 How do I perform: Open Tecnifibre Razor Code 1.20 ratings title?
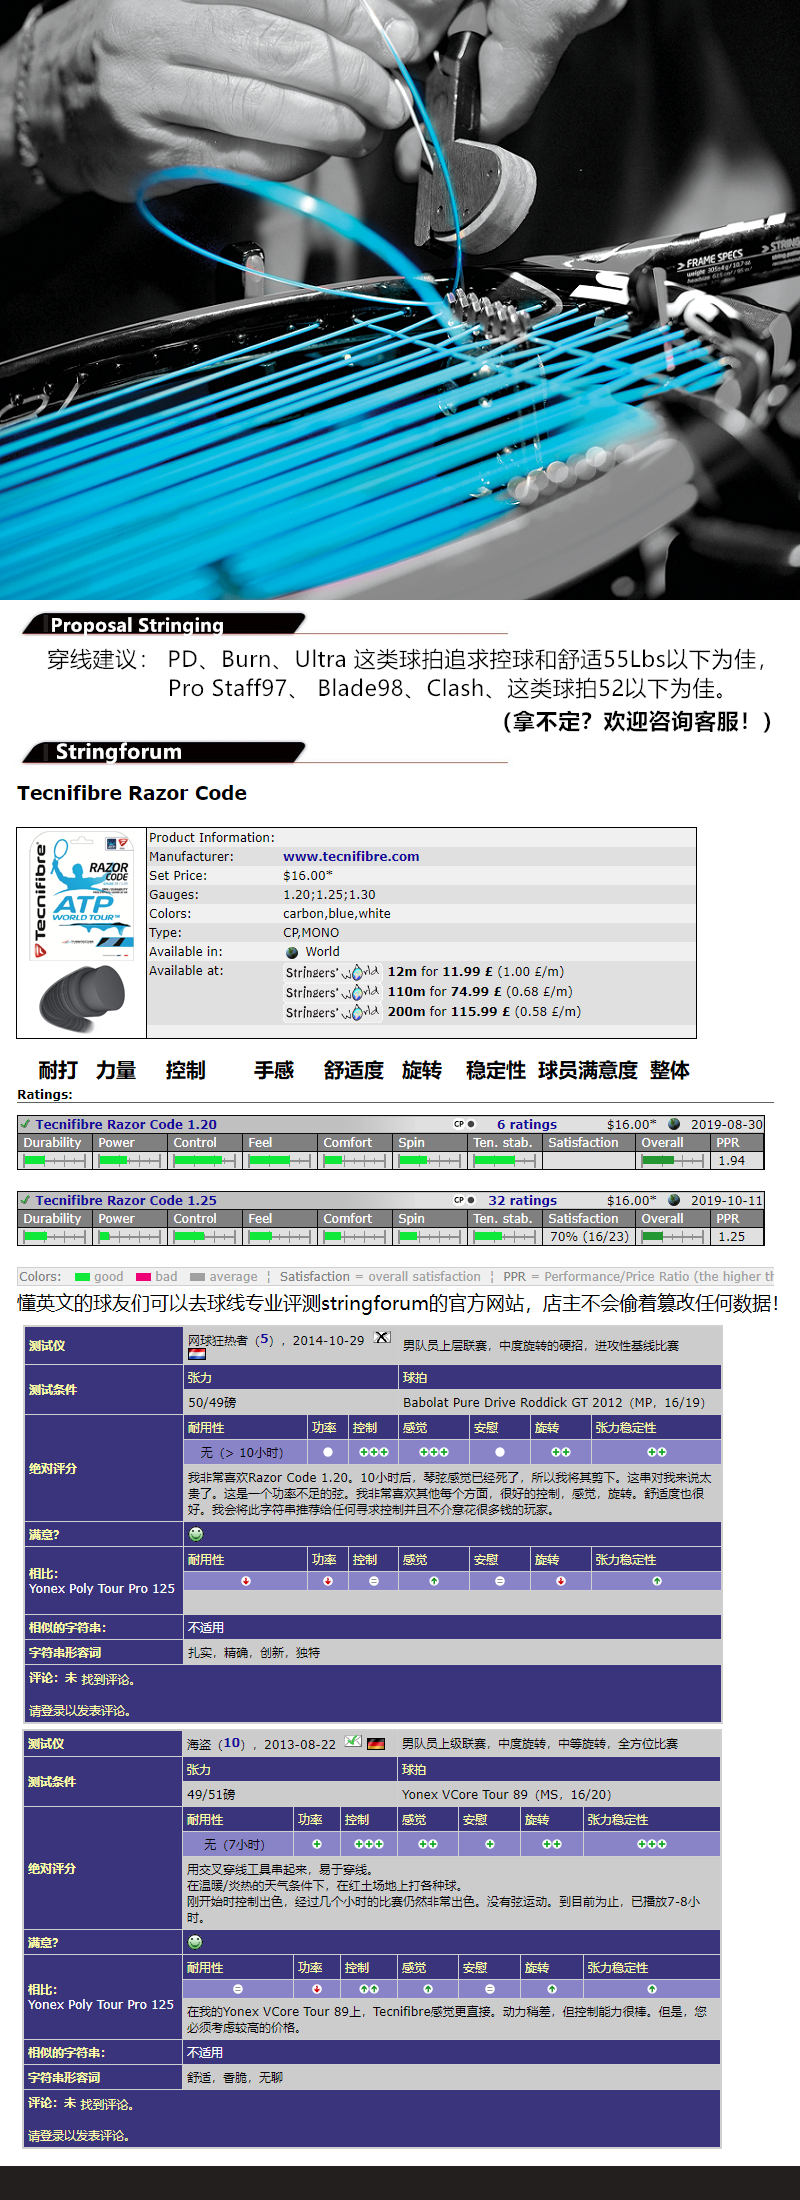126,1124
